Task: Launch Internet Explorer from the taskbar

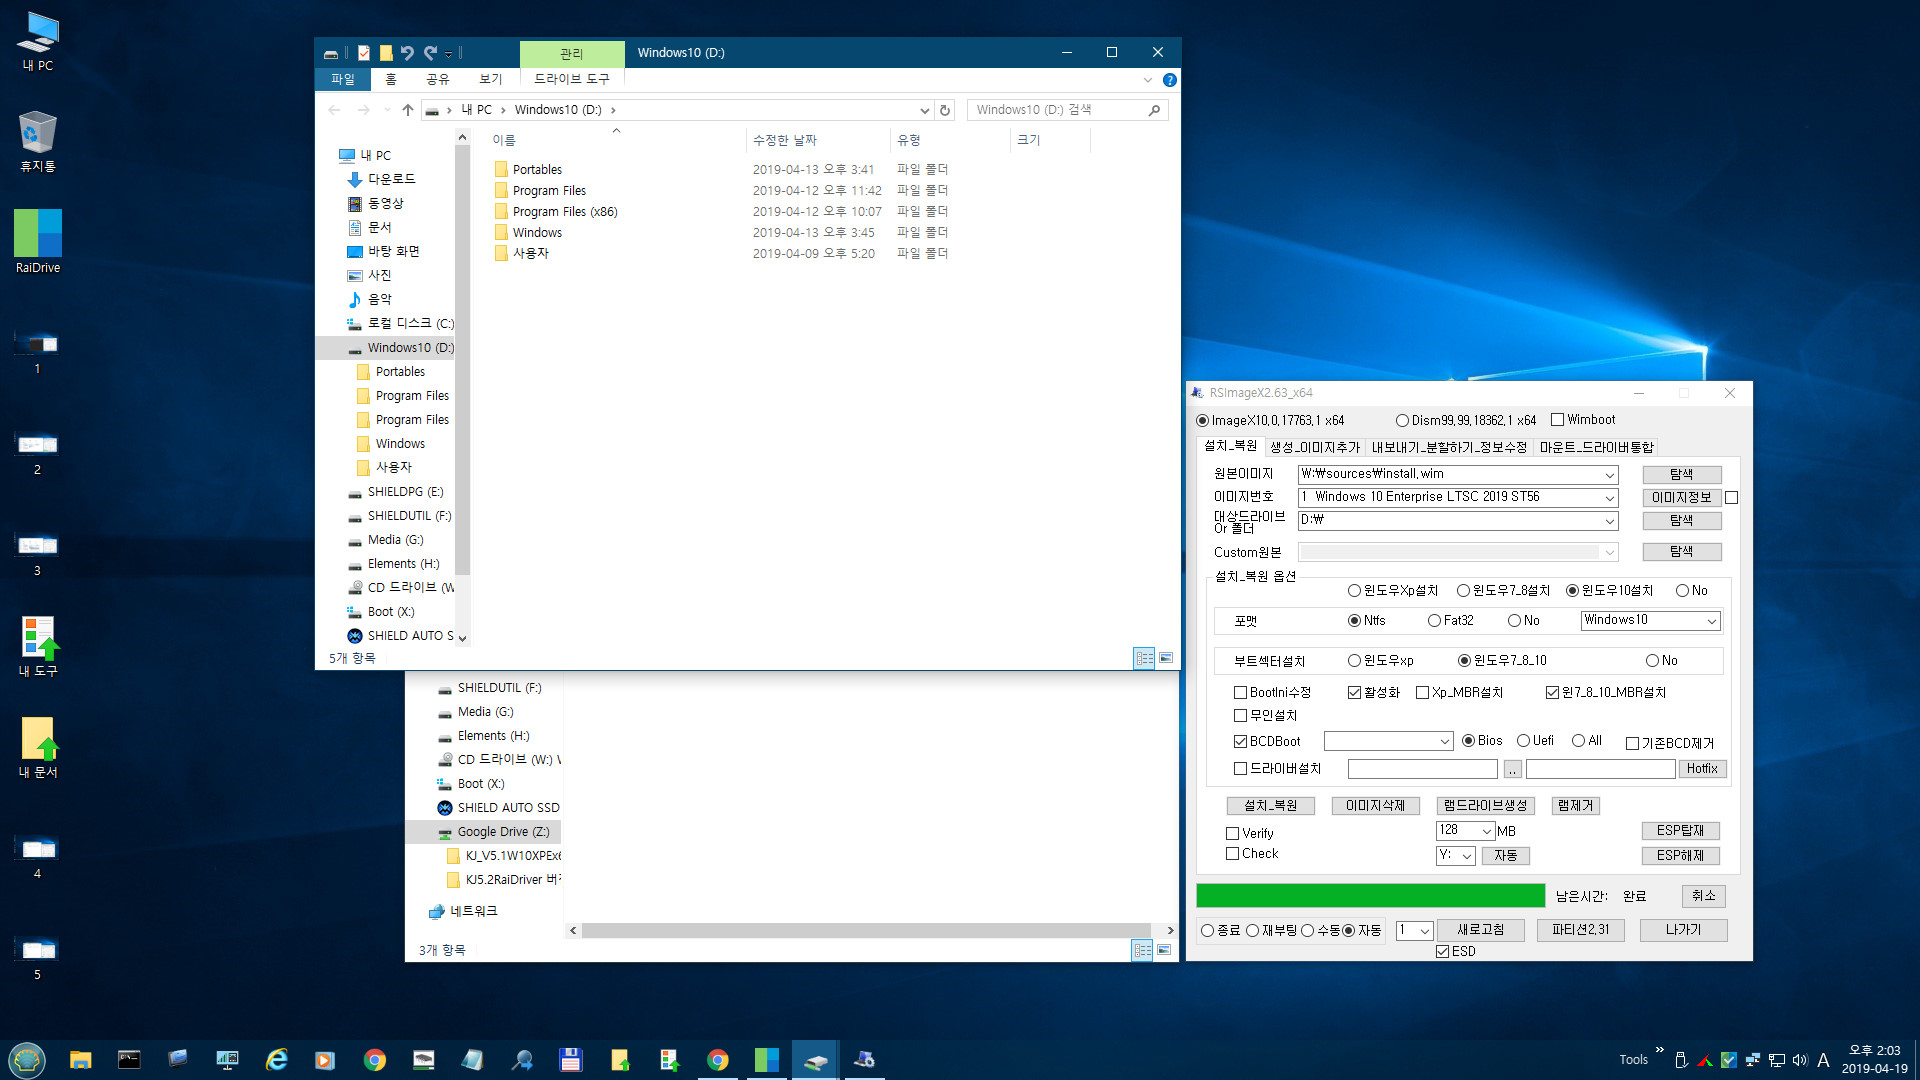Action: pyautogui.click(x=276, y=1060)
